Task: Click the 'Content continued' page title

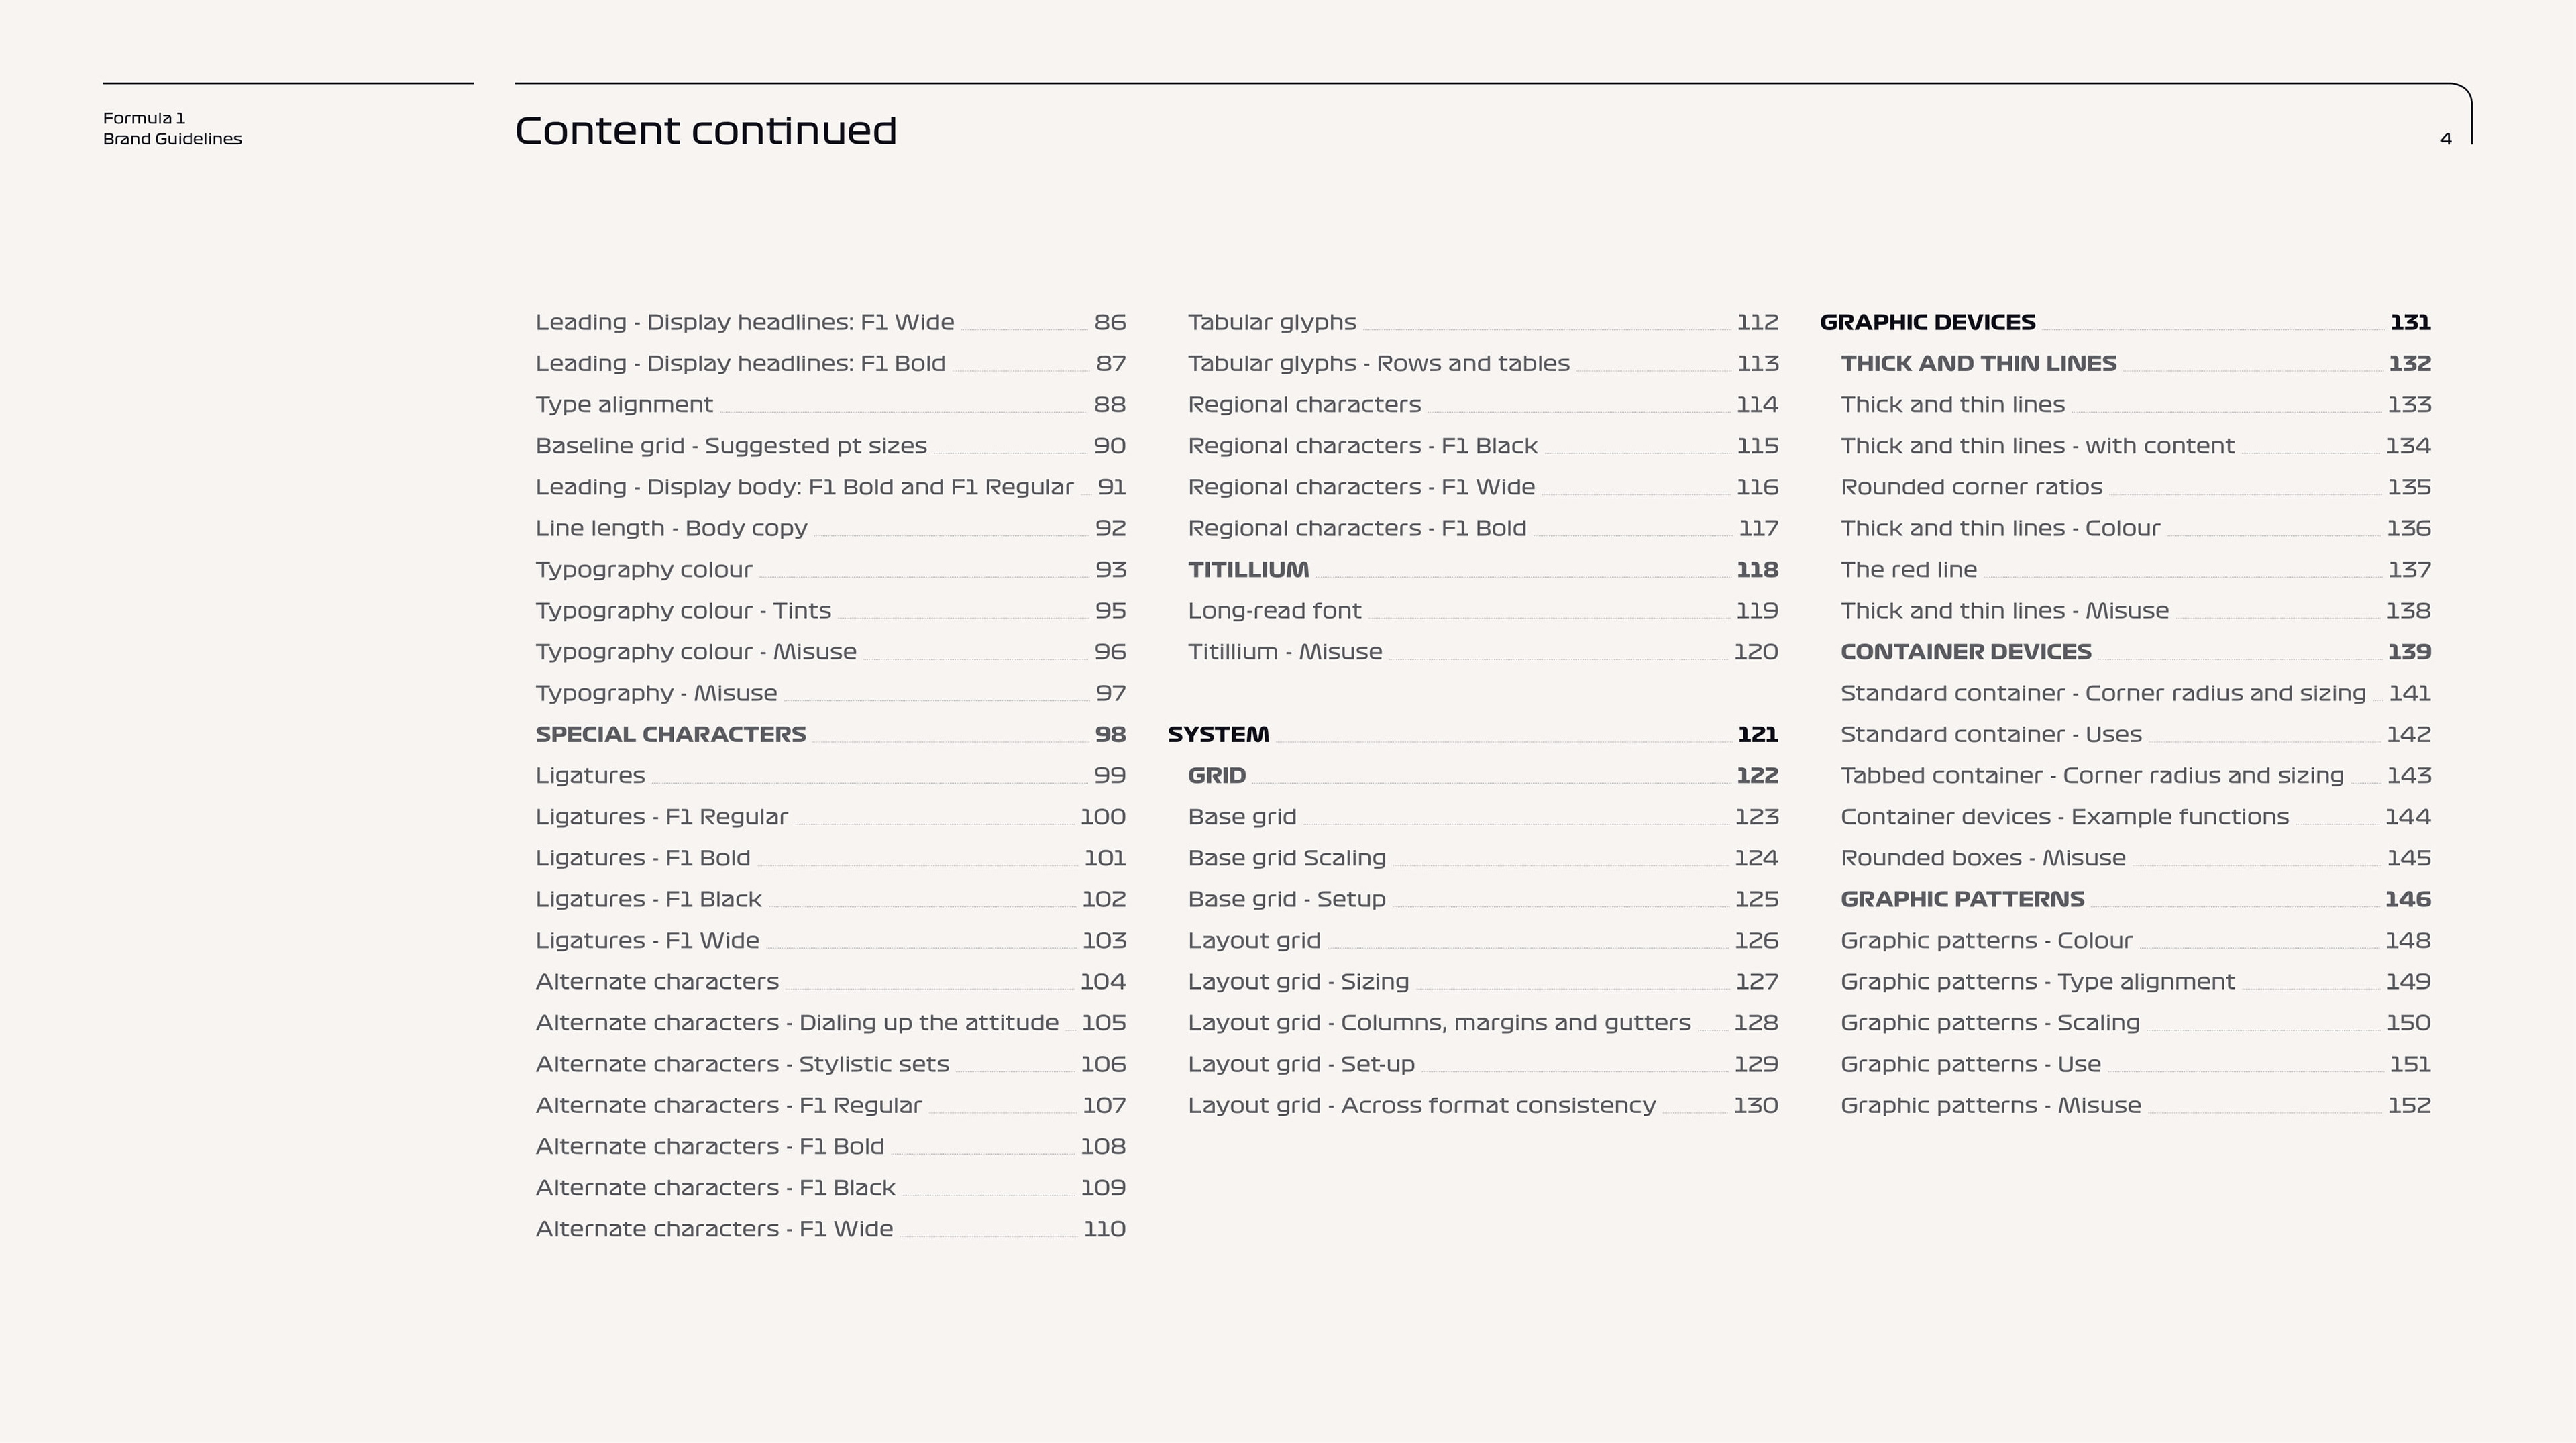Action: coord(705,131)
